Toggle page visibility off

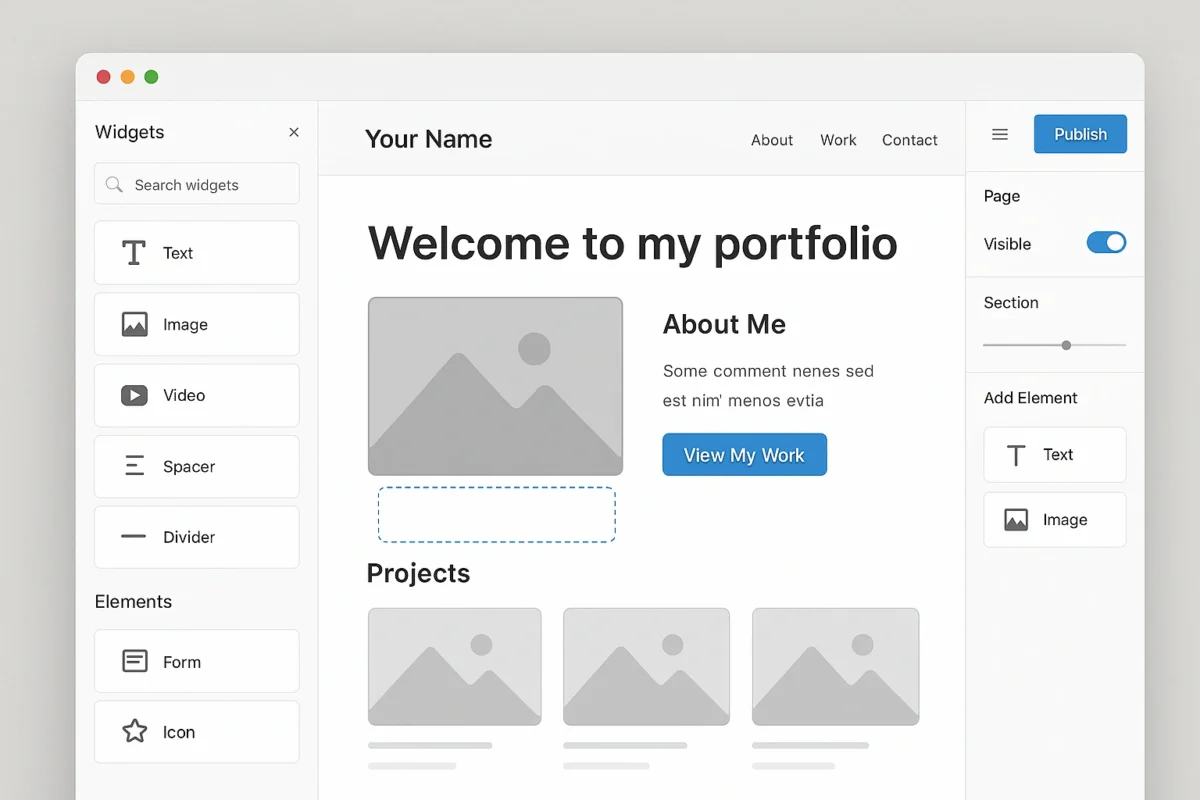(x=1106, y=242)
